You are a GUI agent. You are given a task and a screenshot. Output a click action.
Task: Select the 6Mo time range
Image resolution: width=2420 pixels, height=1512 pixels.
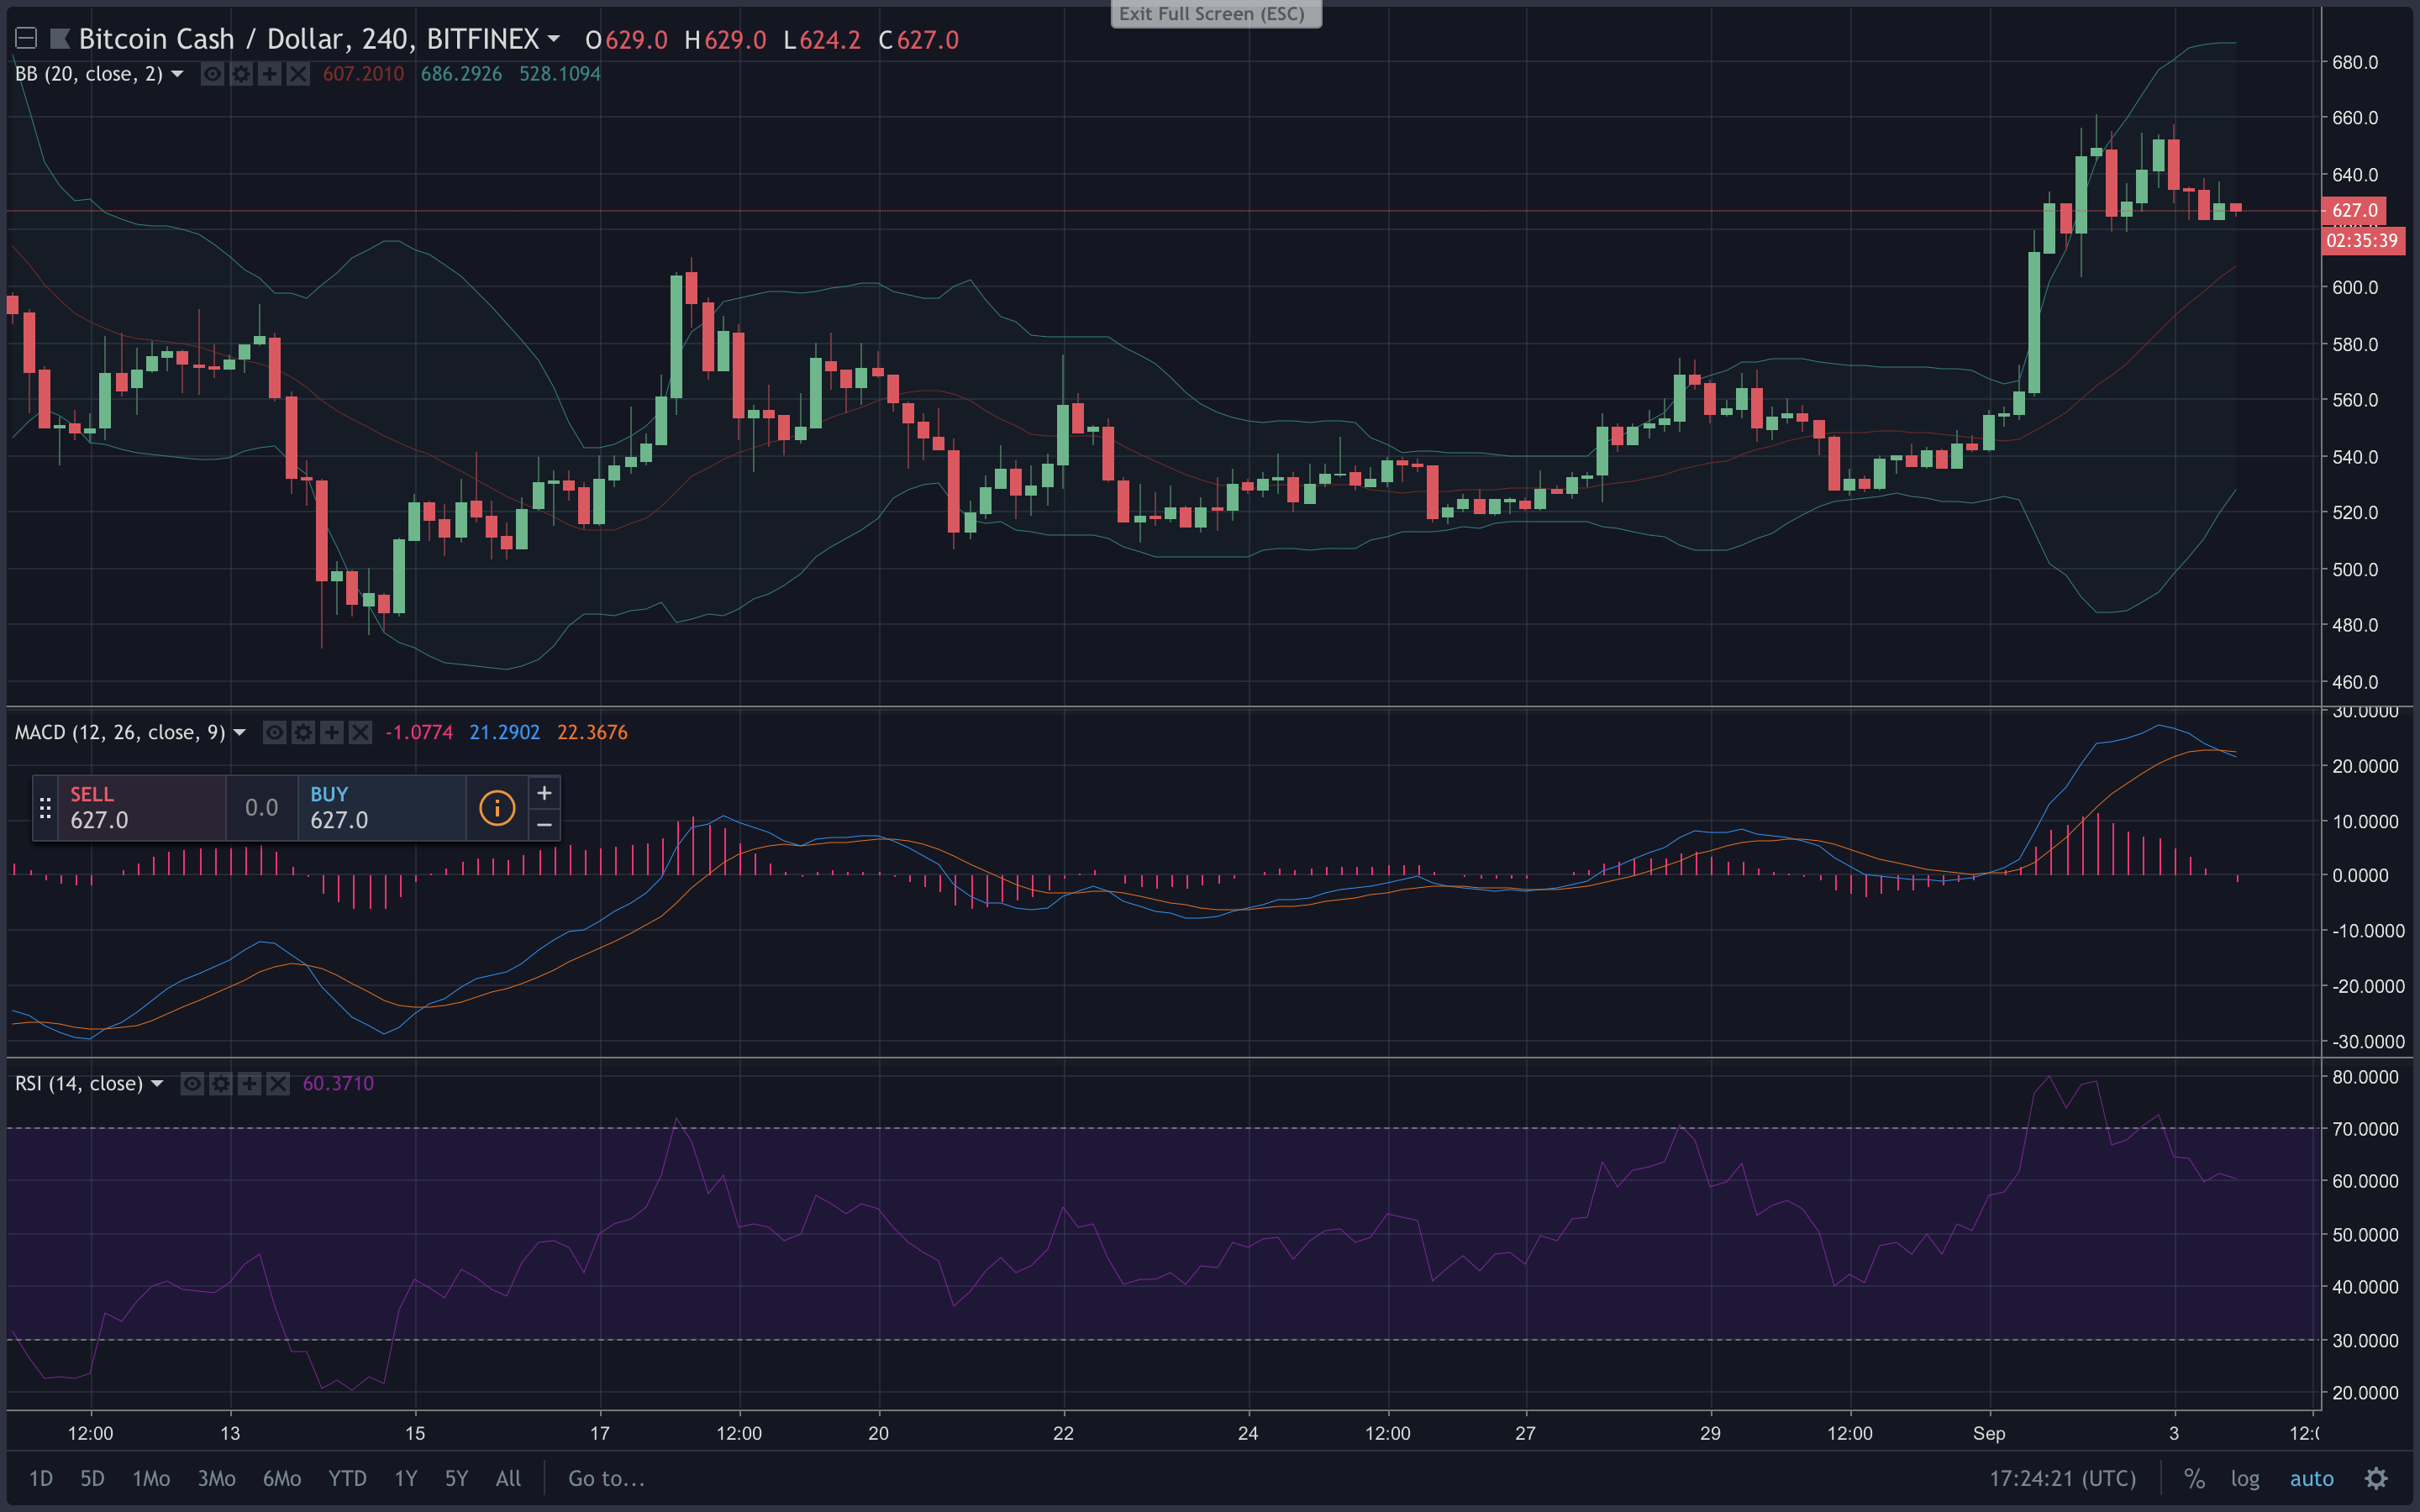(282, 1479)
